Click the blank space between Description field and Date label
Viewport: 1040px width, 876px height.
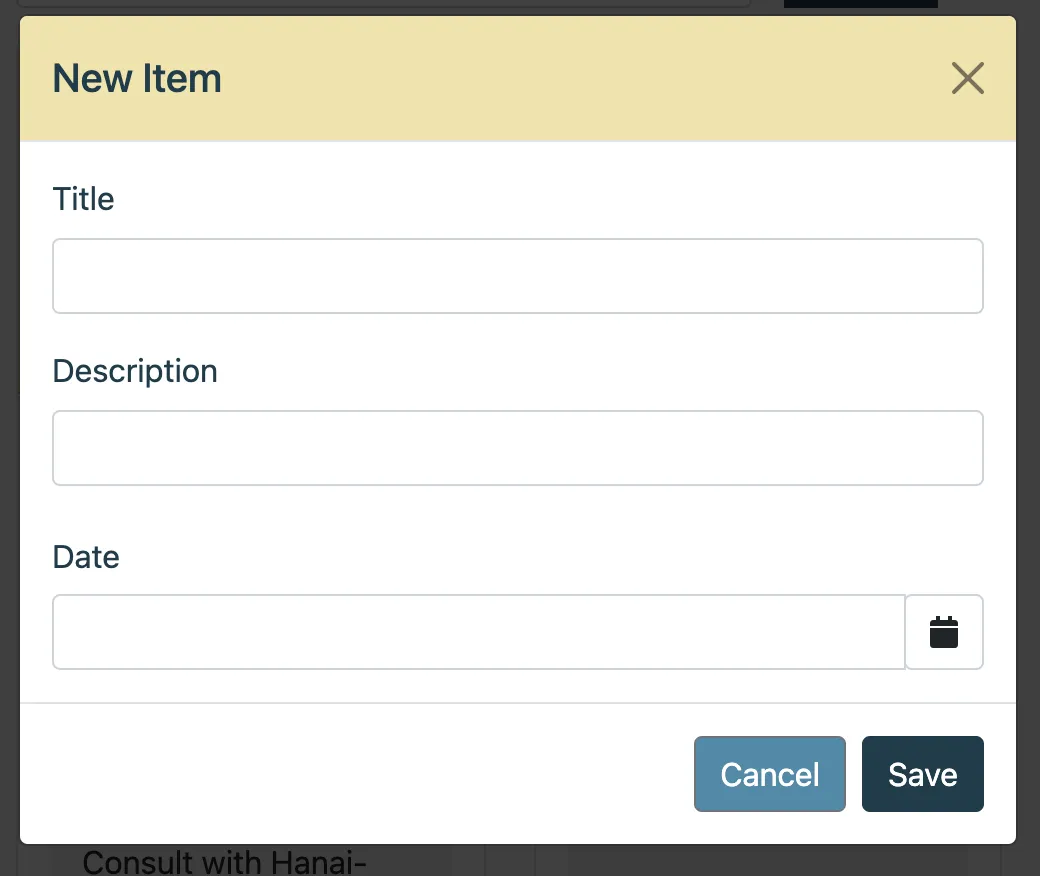tap(517, 514)
